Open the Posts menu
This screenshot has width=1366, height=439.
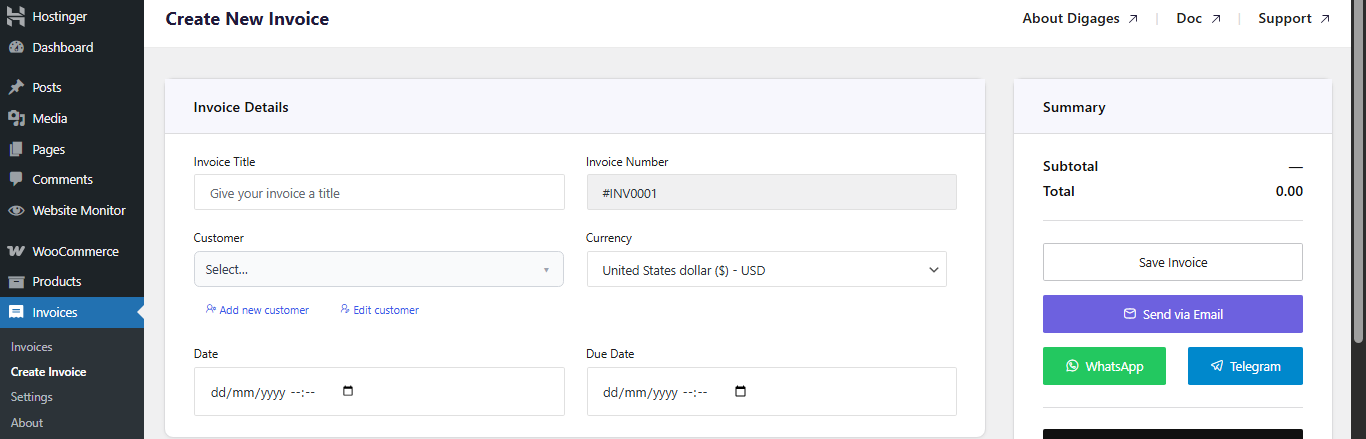(72, 88)
